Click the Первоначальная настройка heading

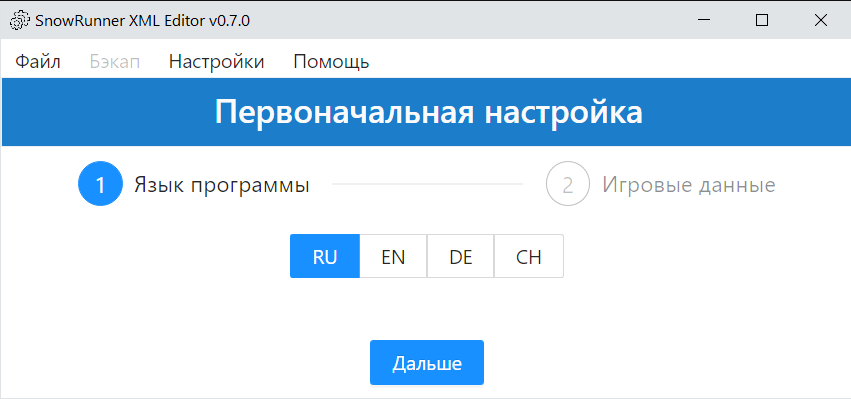429,112
